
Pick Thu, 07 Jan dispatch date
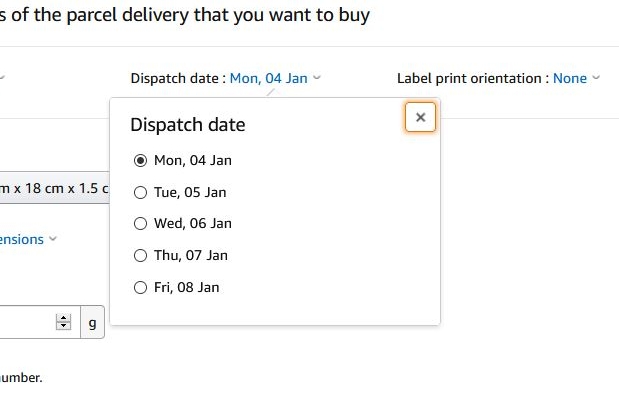(141, 256)
